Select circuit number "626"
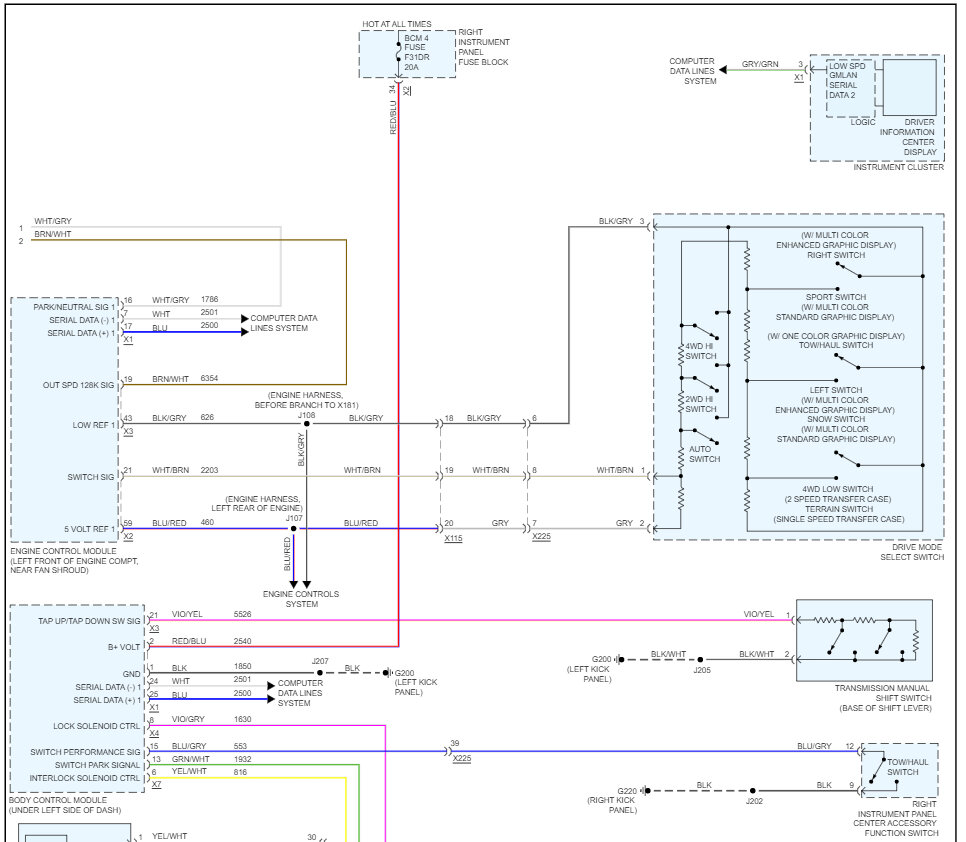The width and height of the screenshot is (966, 842). tap(207, 417)
